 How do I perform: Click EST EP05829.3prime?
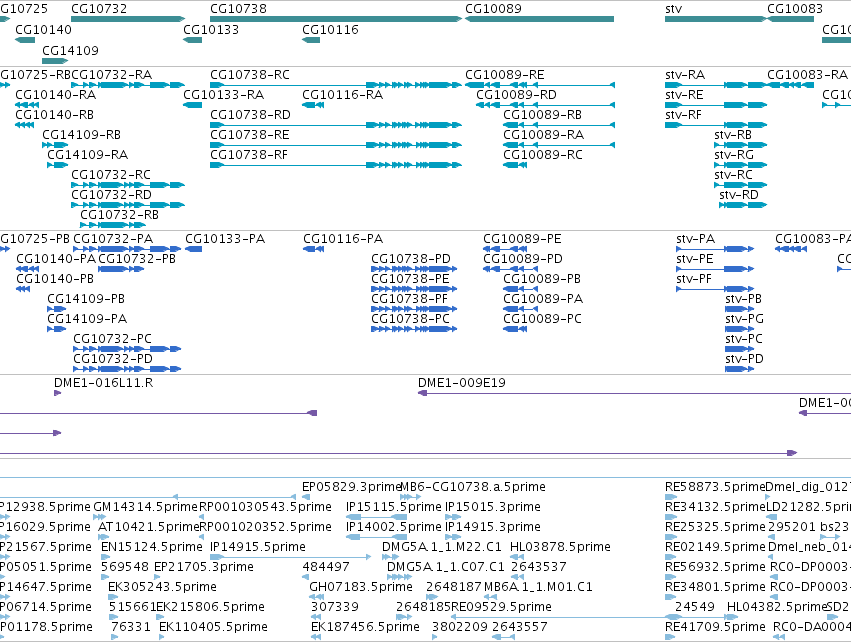pyautogui.click(x=351, y=487)
